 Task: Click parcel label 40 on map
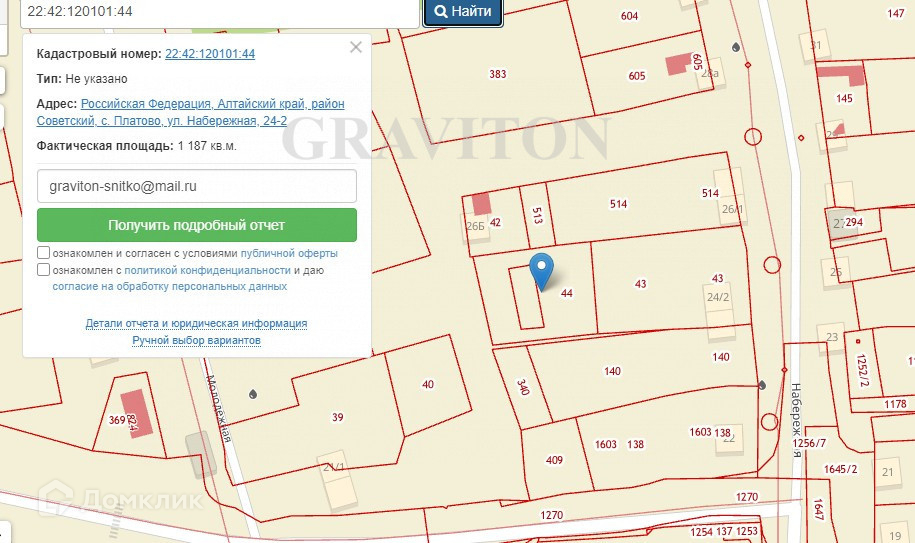428,384
